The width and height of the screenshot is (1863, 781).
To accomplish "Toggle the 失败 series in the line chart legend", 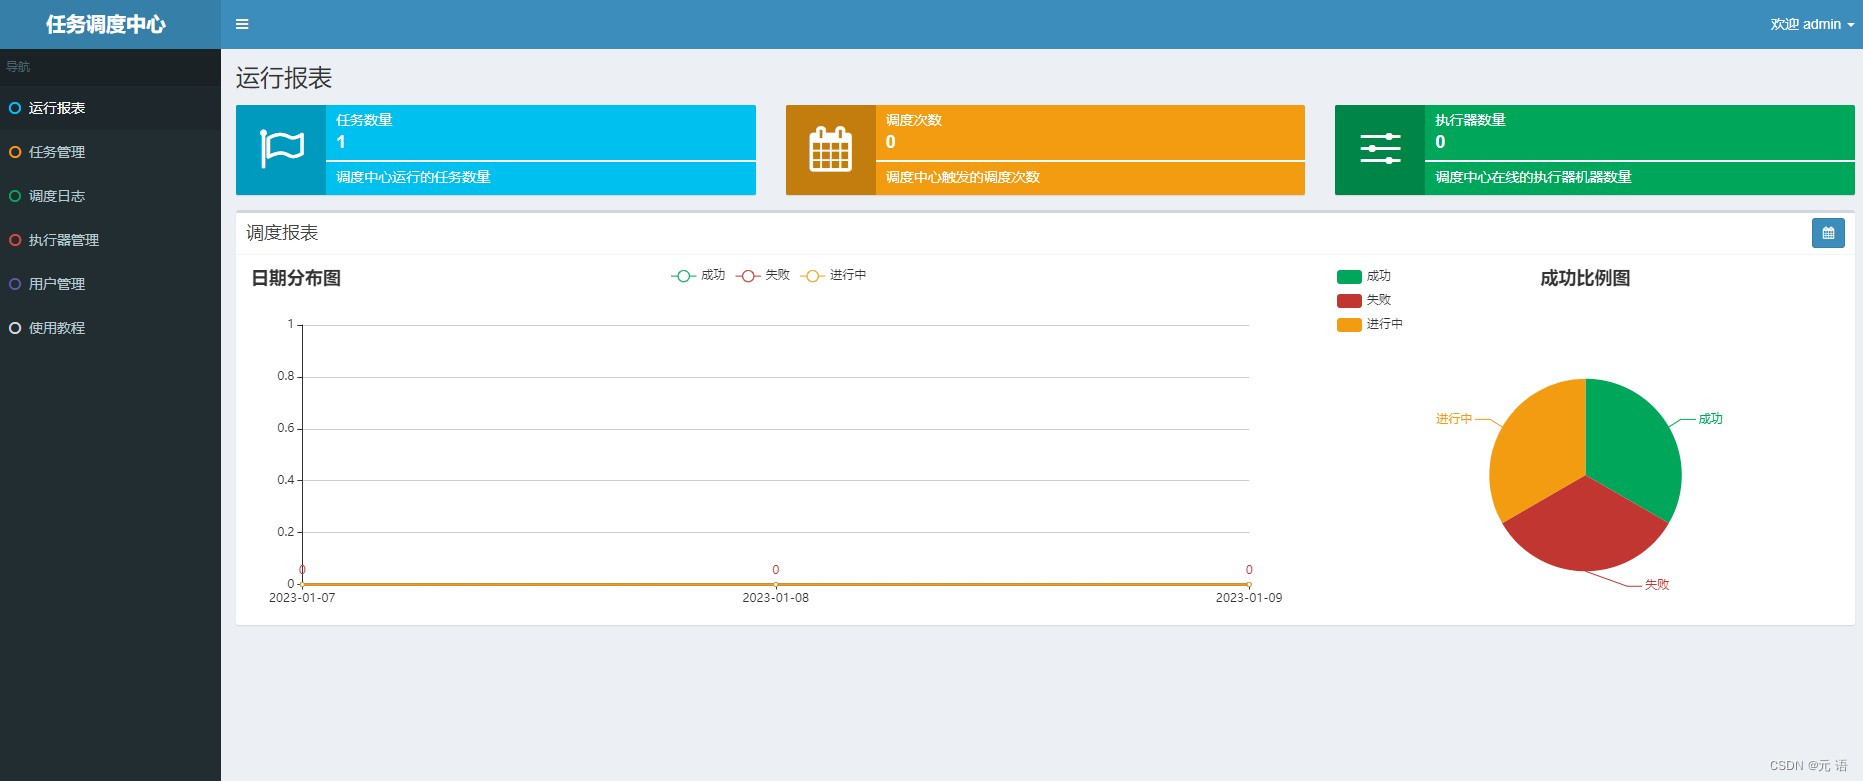I will (763, 275).
